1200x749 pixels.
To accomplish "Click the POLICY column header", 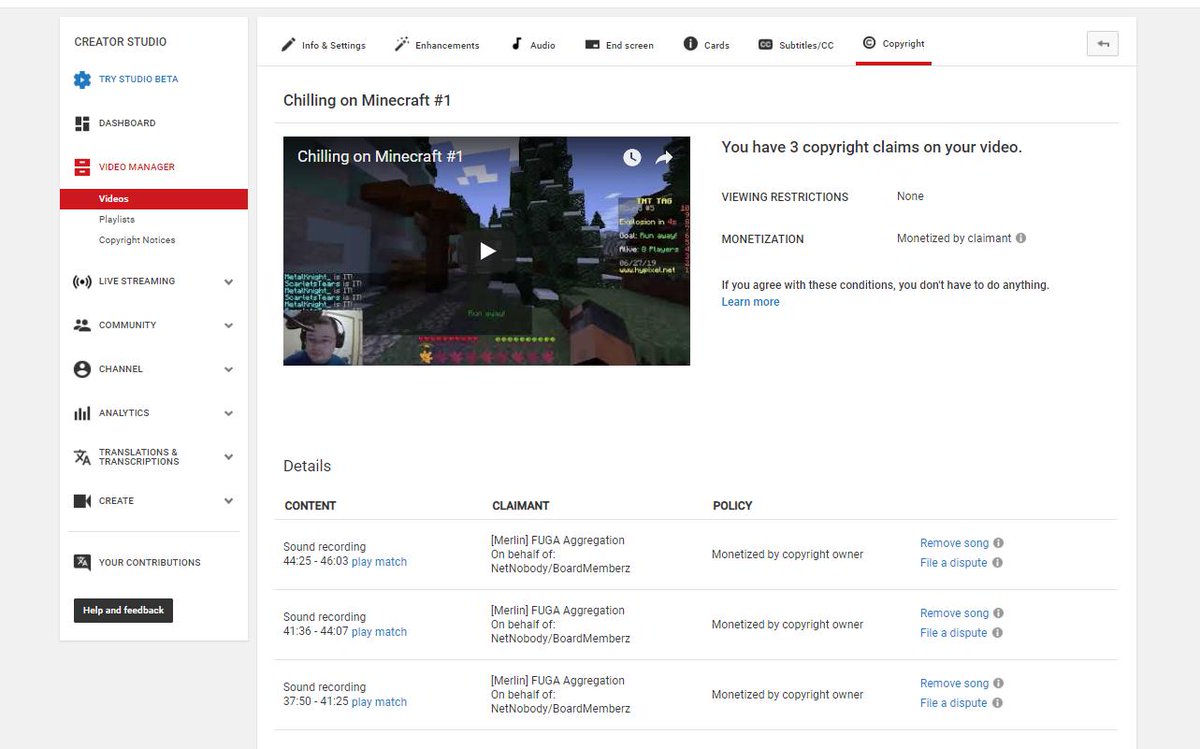I will click(x=732, y=505).
